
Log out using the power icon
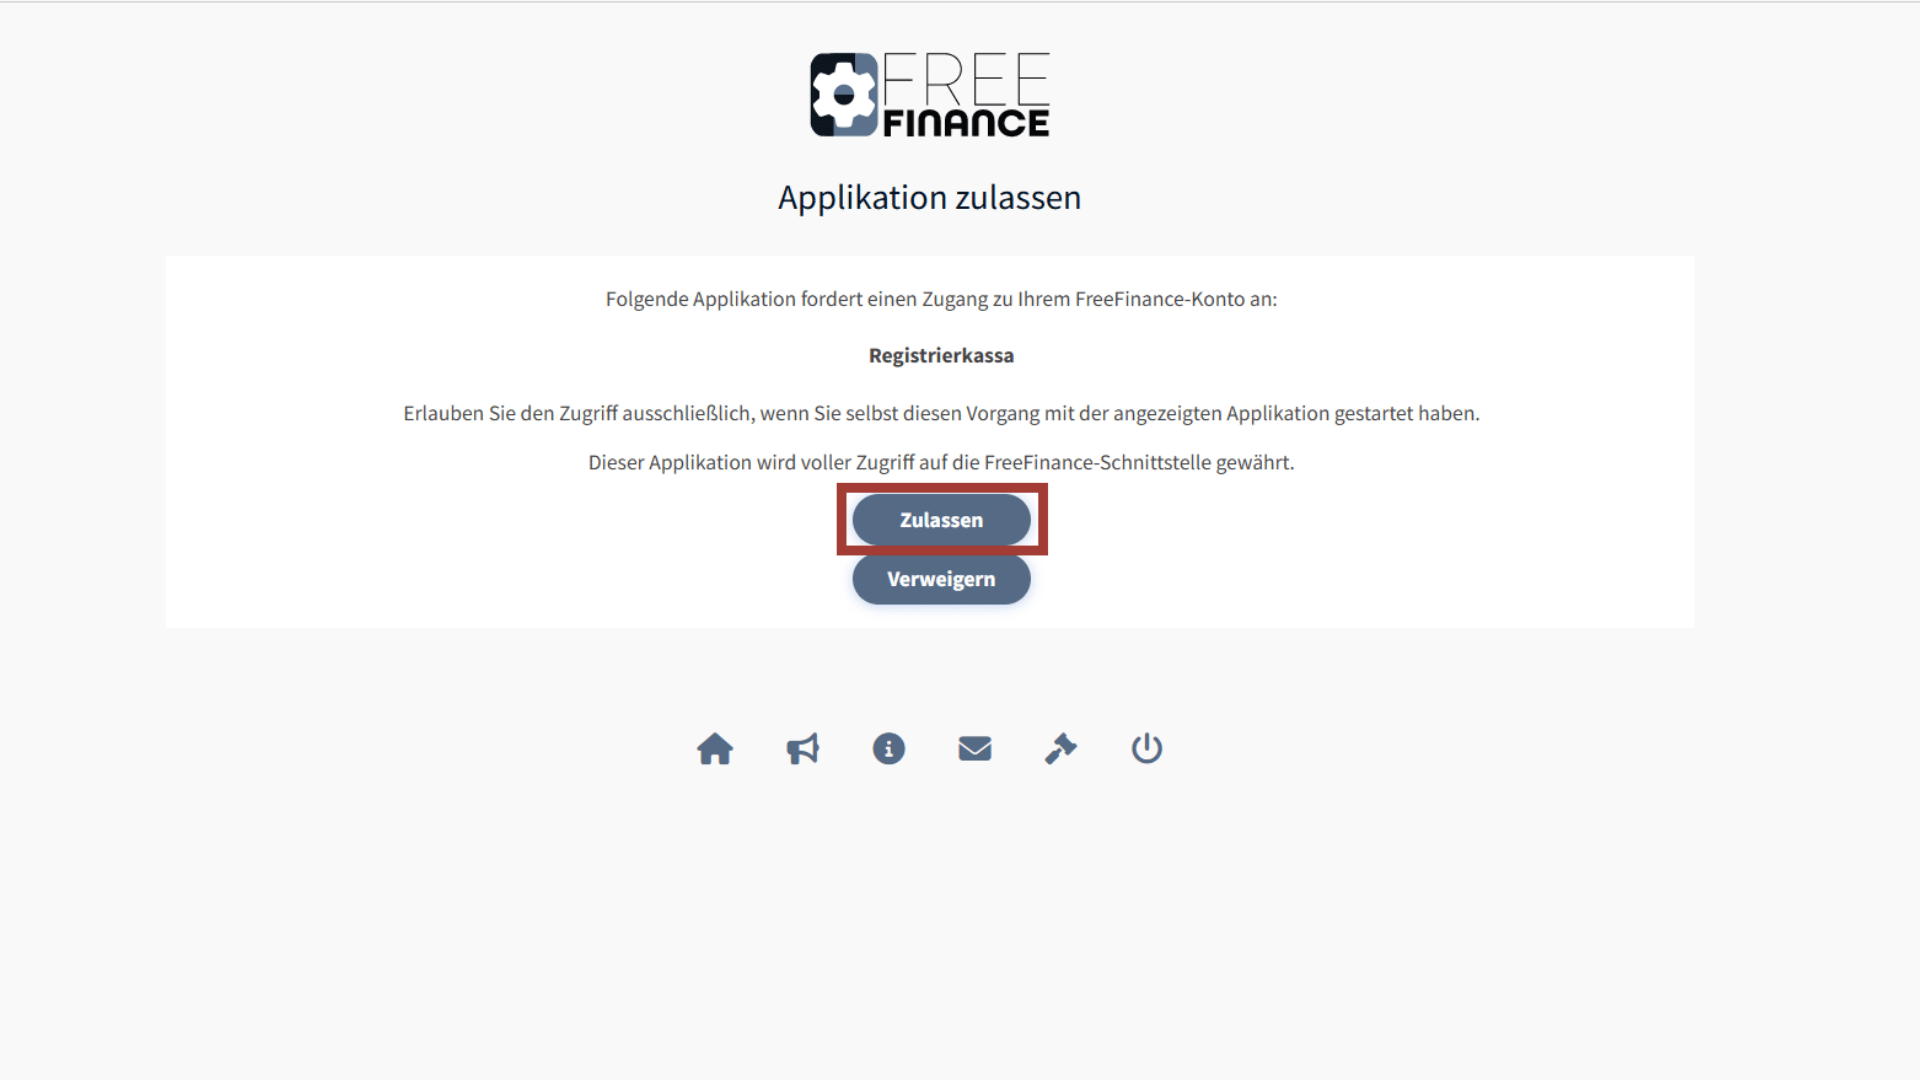(x=1147, y=749)
